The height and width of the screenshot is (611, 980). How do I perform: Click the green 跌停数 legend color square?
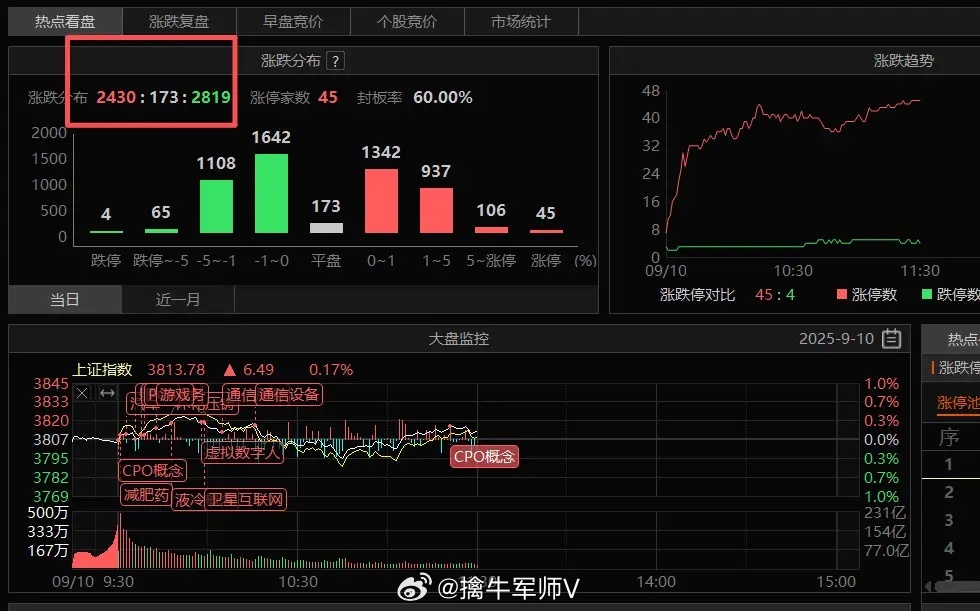point(927,294)
